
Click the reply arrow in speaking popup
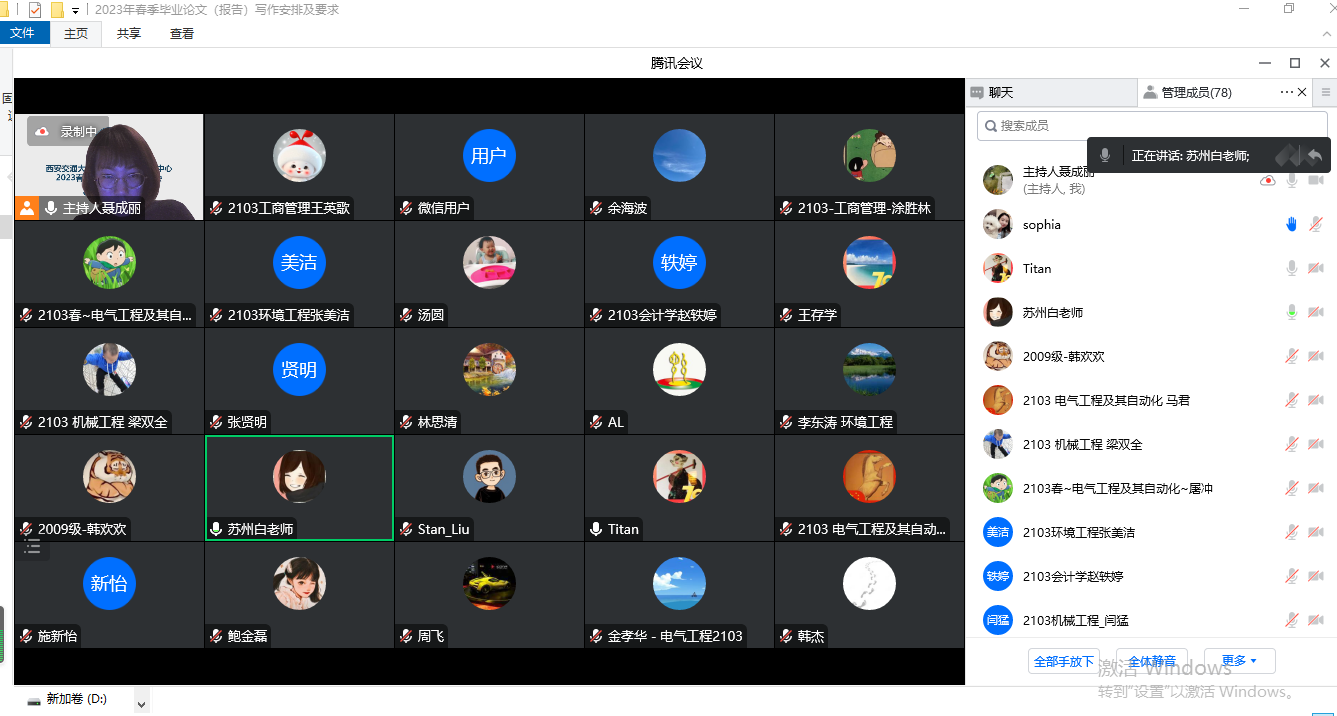1314,156
